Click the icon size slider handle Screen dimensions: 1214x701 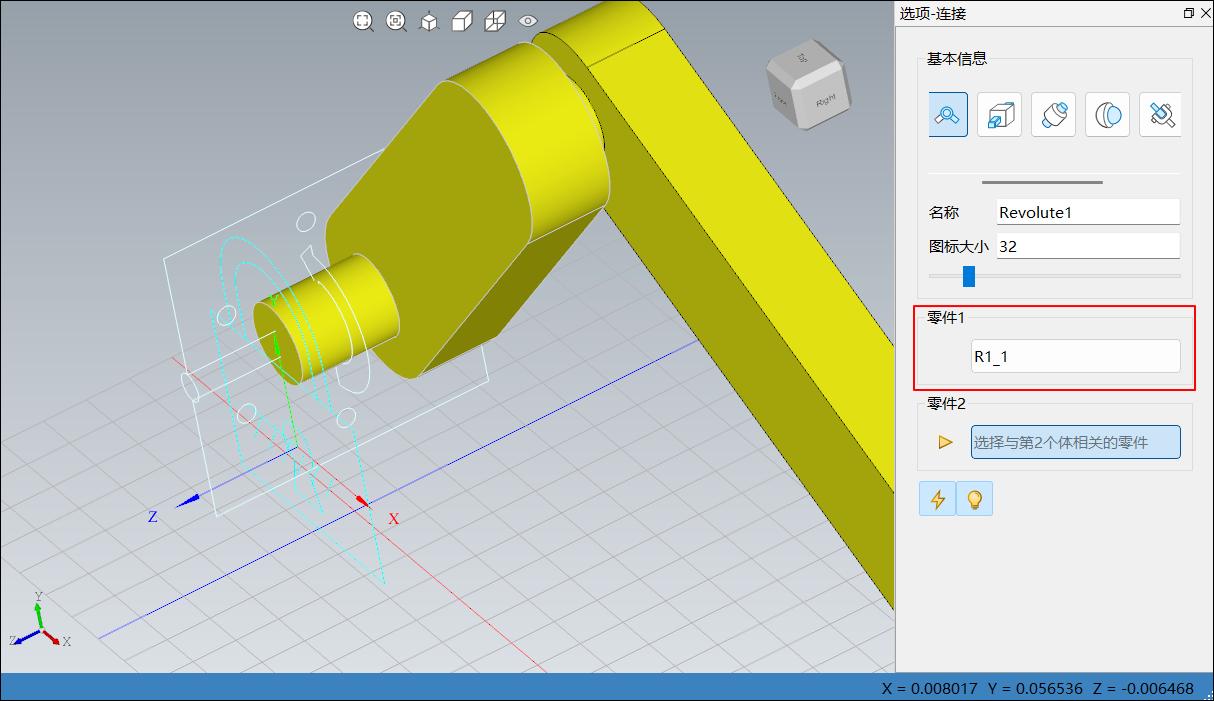(968, 276)
